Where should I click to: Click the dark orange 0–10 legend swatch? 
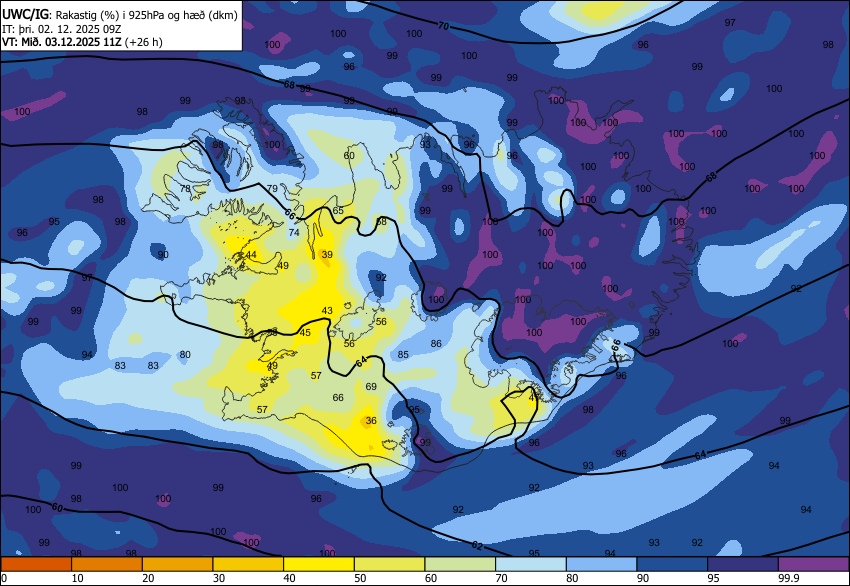pyautogui.click(x=36, y=564)
